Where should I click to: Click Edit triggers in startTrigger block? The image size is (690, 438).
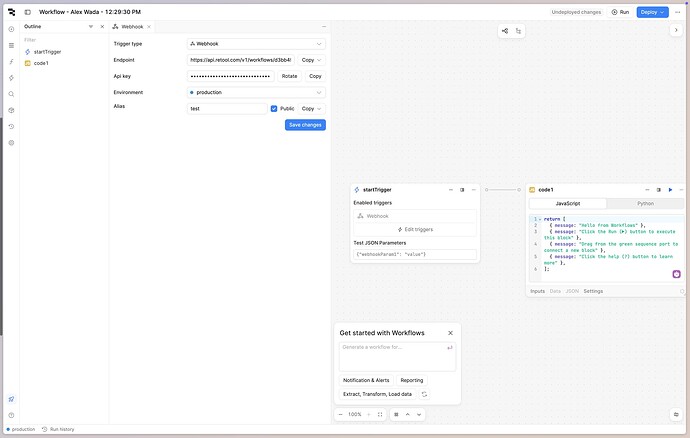tap(415, 230)
